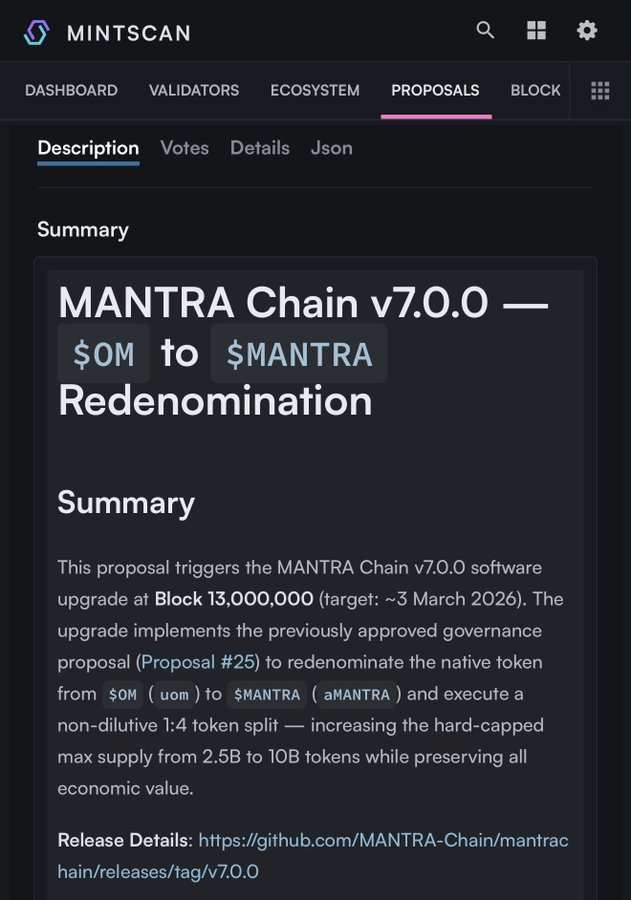The width and height of the screenshot is (631, 900).
Task: Open the Validators nav tab
Action: (x=194, y=91)
